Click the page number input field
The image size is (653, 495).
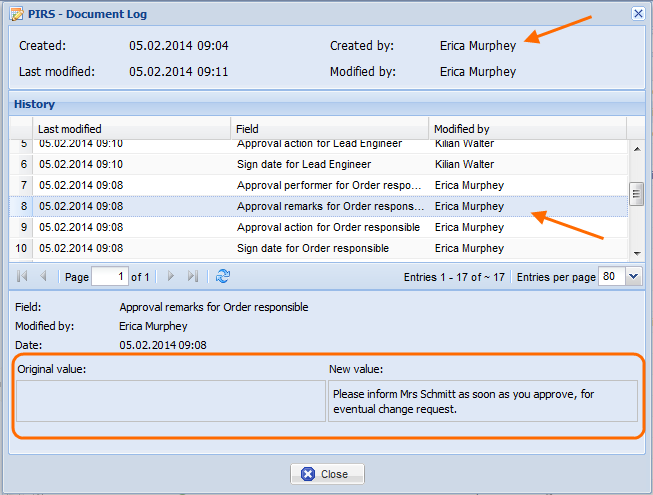pyautogui.click(x=110, y=276)
